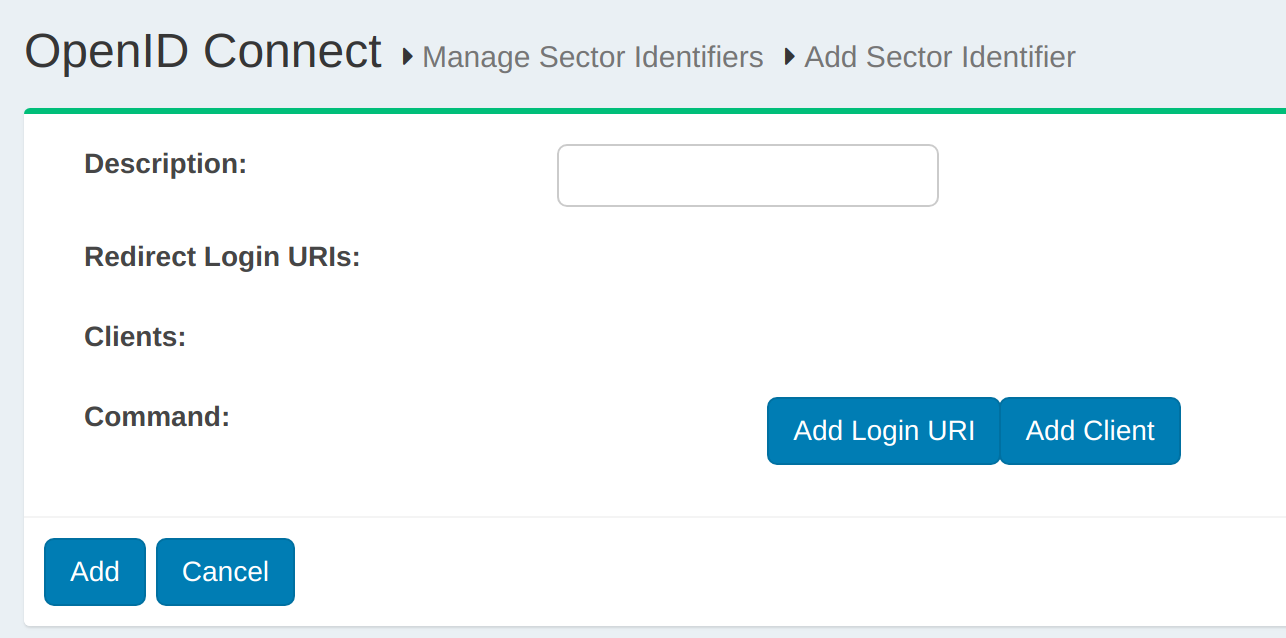Click inside the Description text field
This screenshot has height=638, width=1286.
click(747, 175)
